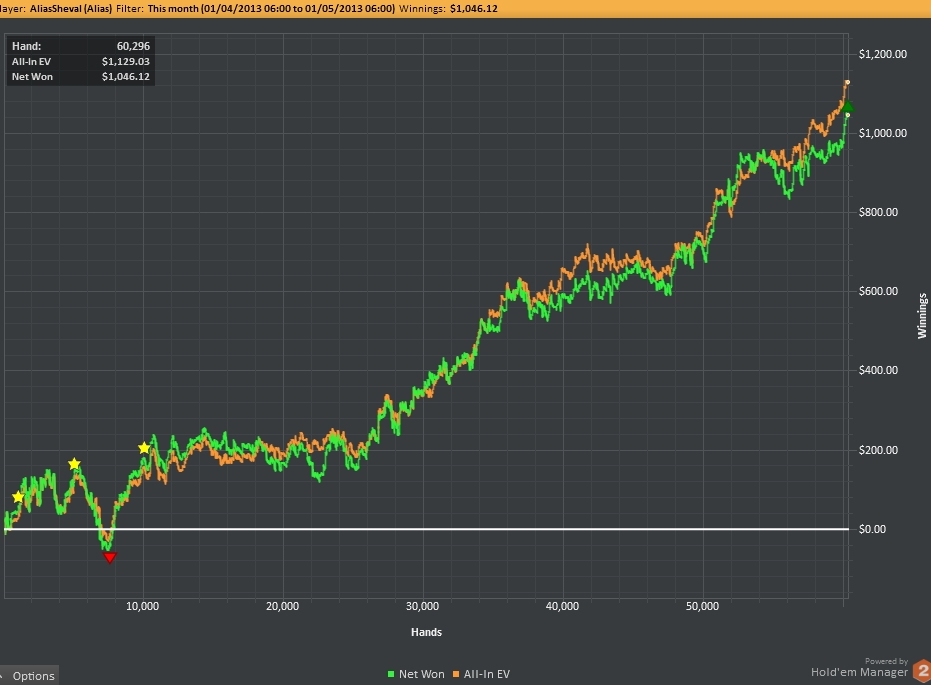931x685 pixels.
Task: Open the Options panel
Action: pos(33,676)
